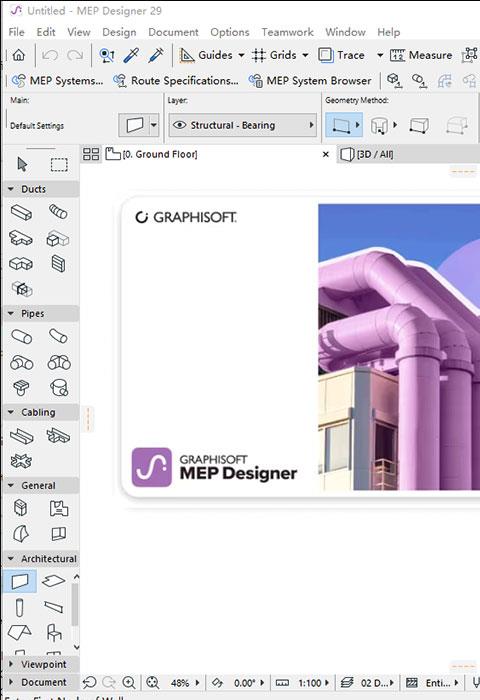
Task: Select the Object chair tool
Action: [x=54, y=633]
